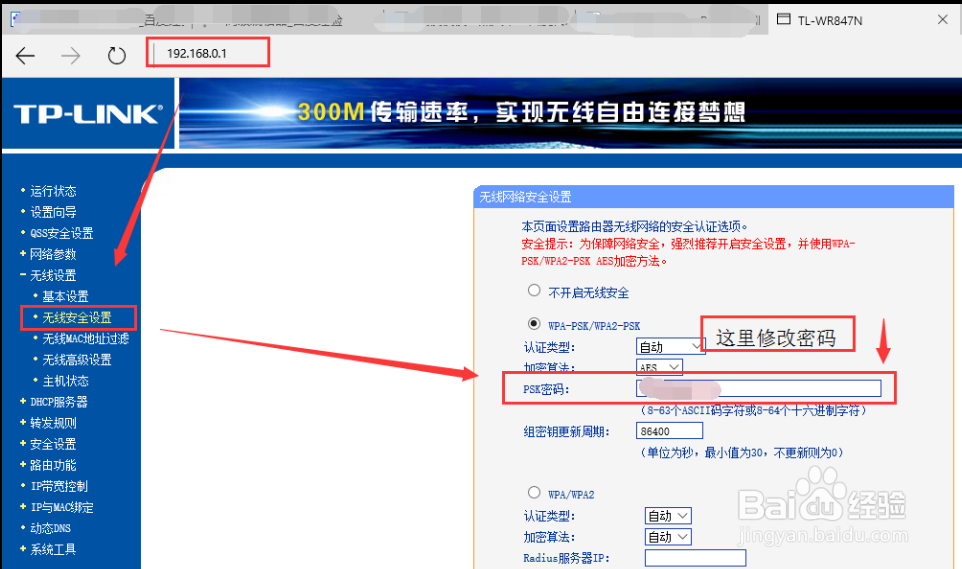962x569 pixels.
Task: Select 不开启无线安全 radio button
Action: coord(534,290)
